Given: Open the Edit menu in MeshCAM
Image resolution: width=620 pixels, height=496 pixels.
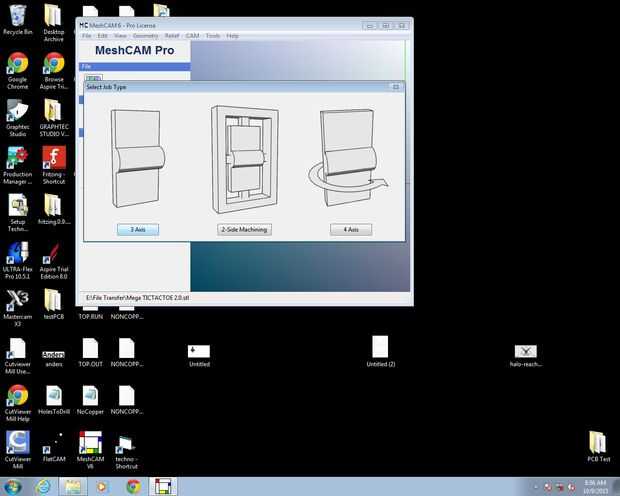Looking at the screenshot, I should click(102, 36).
